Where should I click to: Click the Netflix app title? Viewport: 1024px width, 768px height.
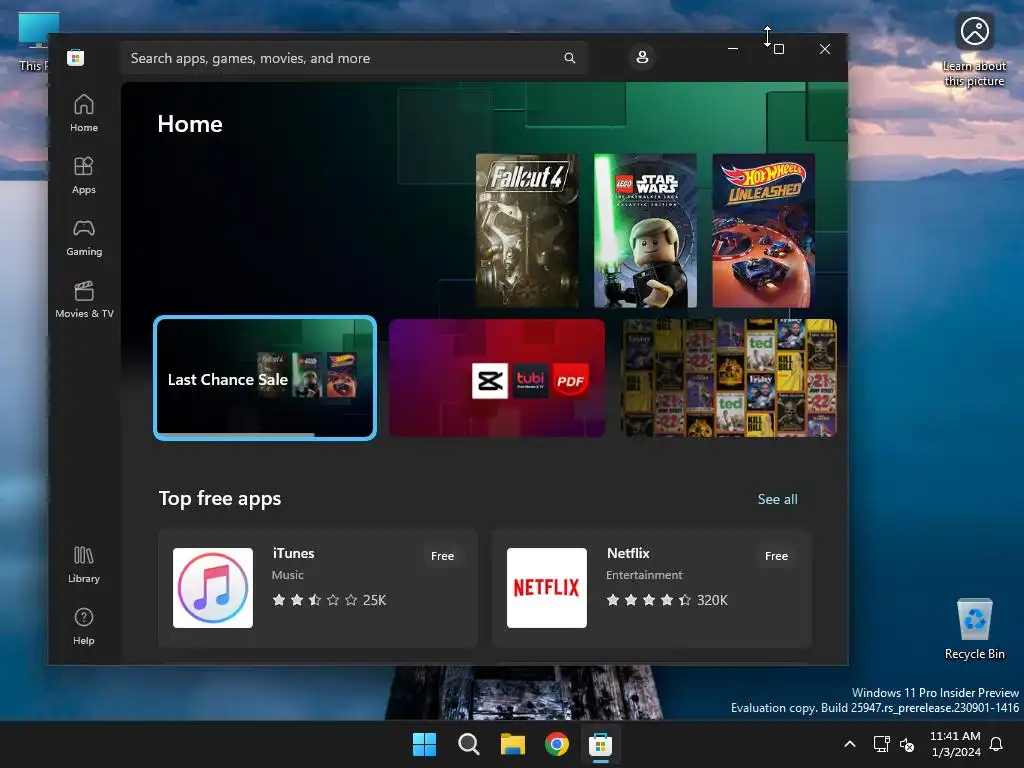628,553
